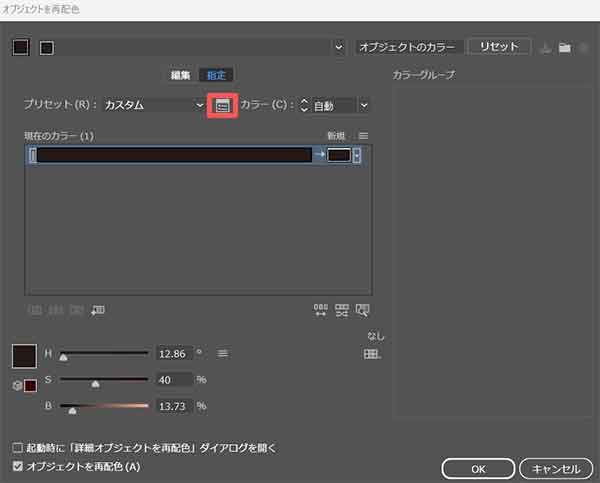Image resolution: width=600 pixels, height=483 pixels.
Task: Switch to the 編集 tab
Action: pos(180,75)
